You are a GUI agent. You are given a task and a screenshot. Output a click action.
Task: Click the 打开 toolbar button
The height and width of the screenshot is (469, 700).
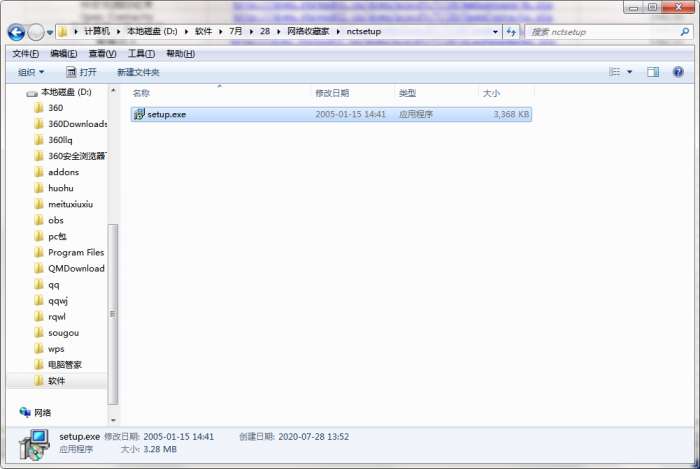pyautogui.click(x=81, y=72)
